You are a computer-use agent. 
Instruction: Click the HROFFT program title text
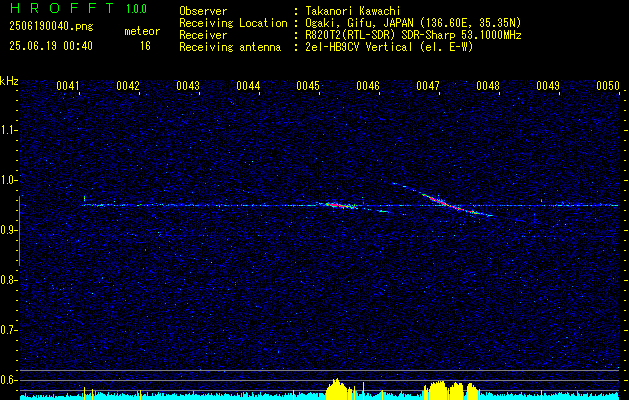tap(63, 8)
